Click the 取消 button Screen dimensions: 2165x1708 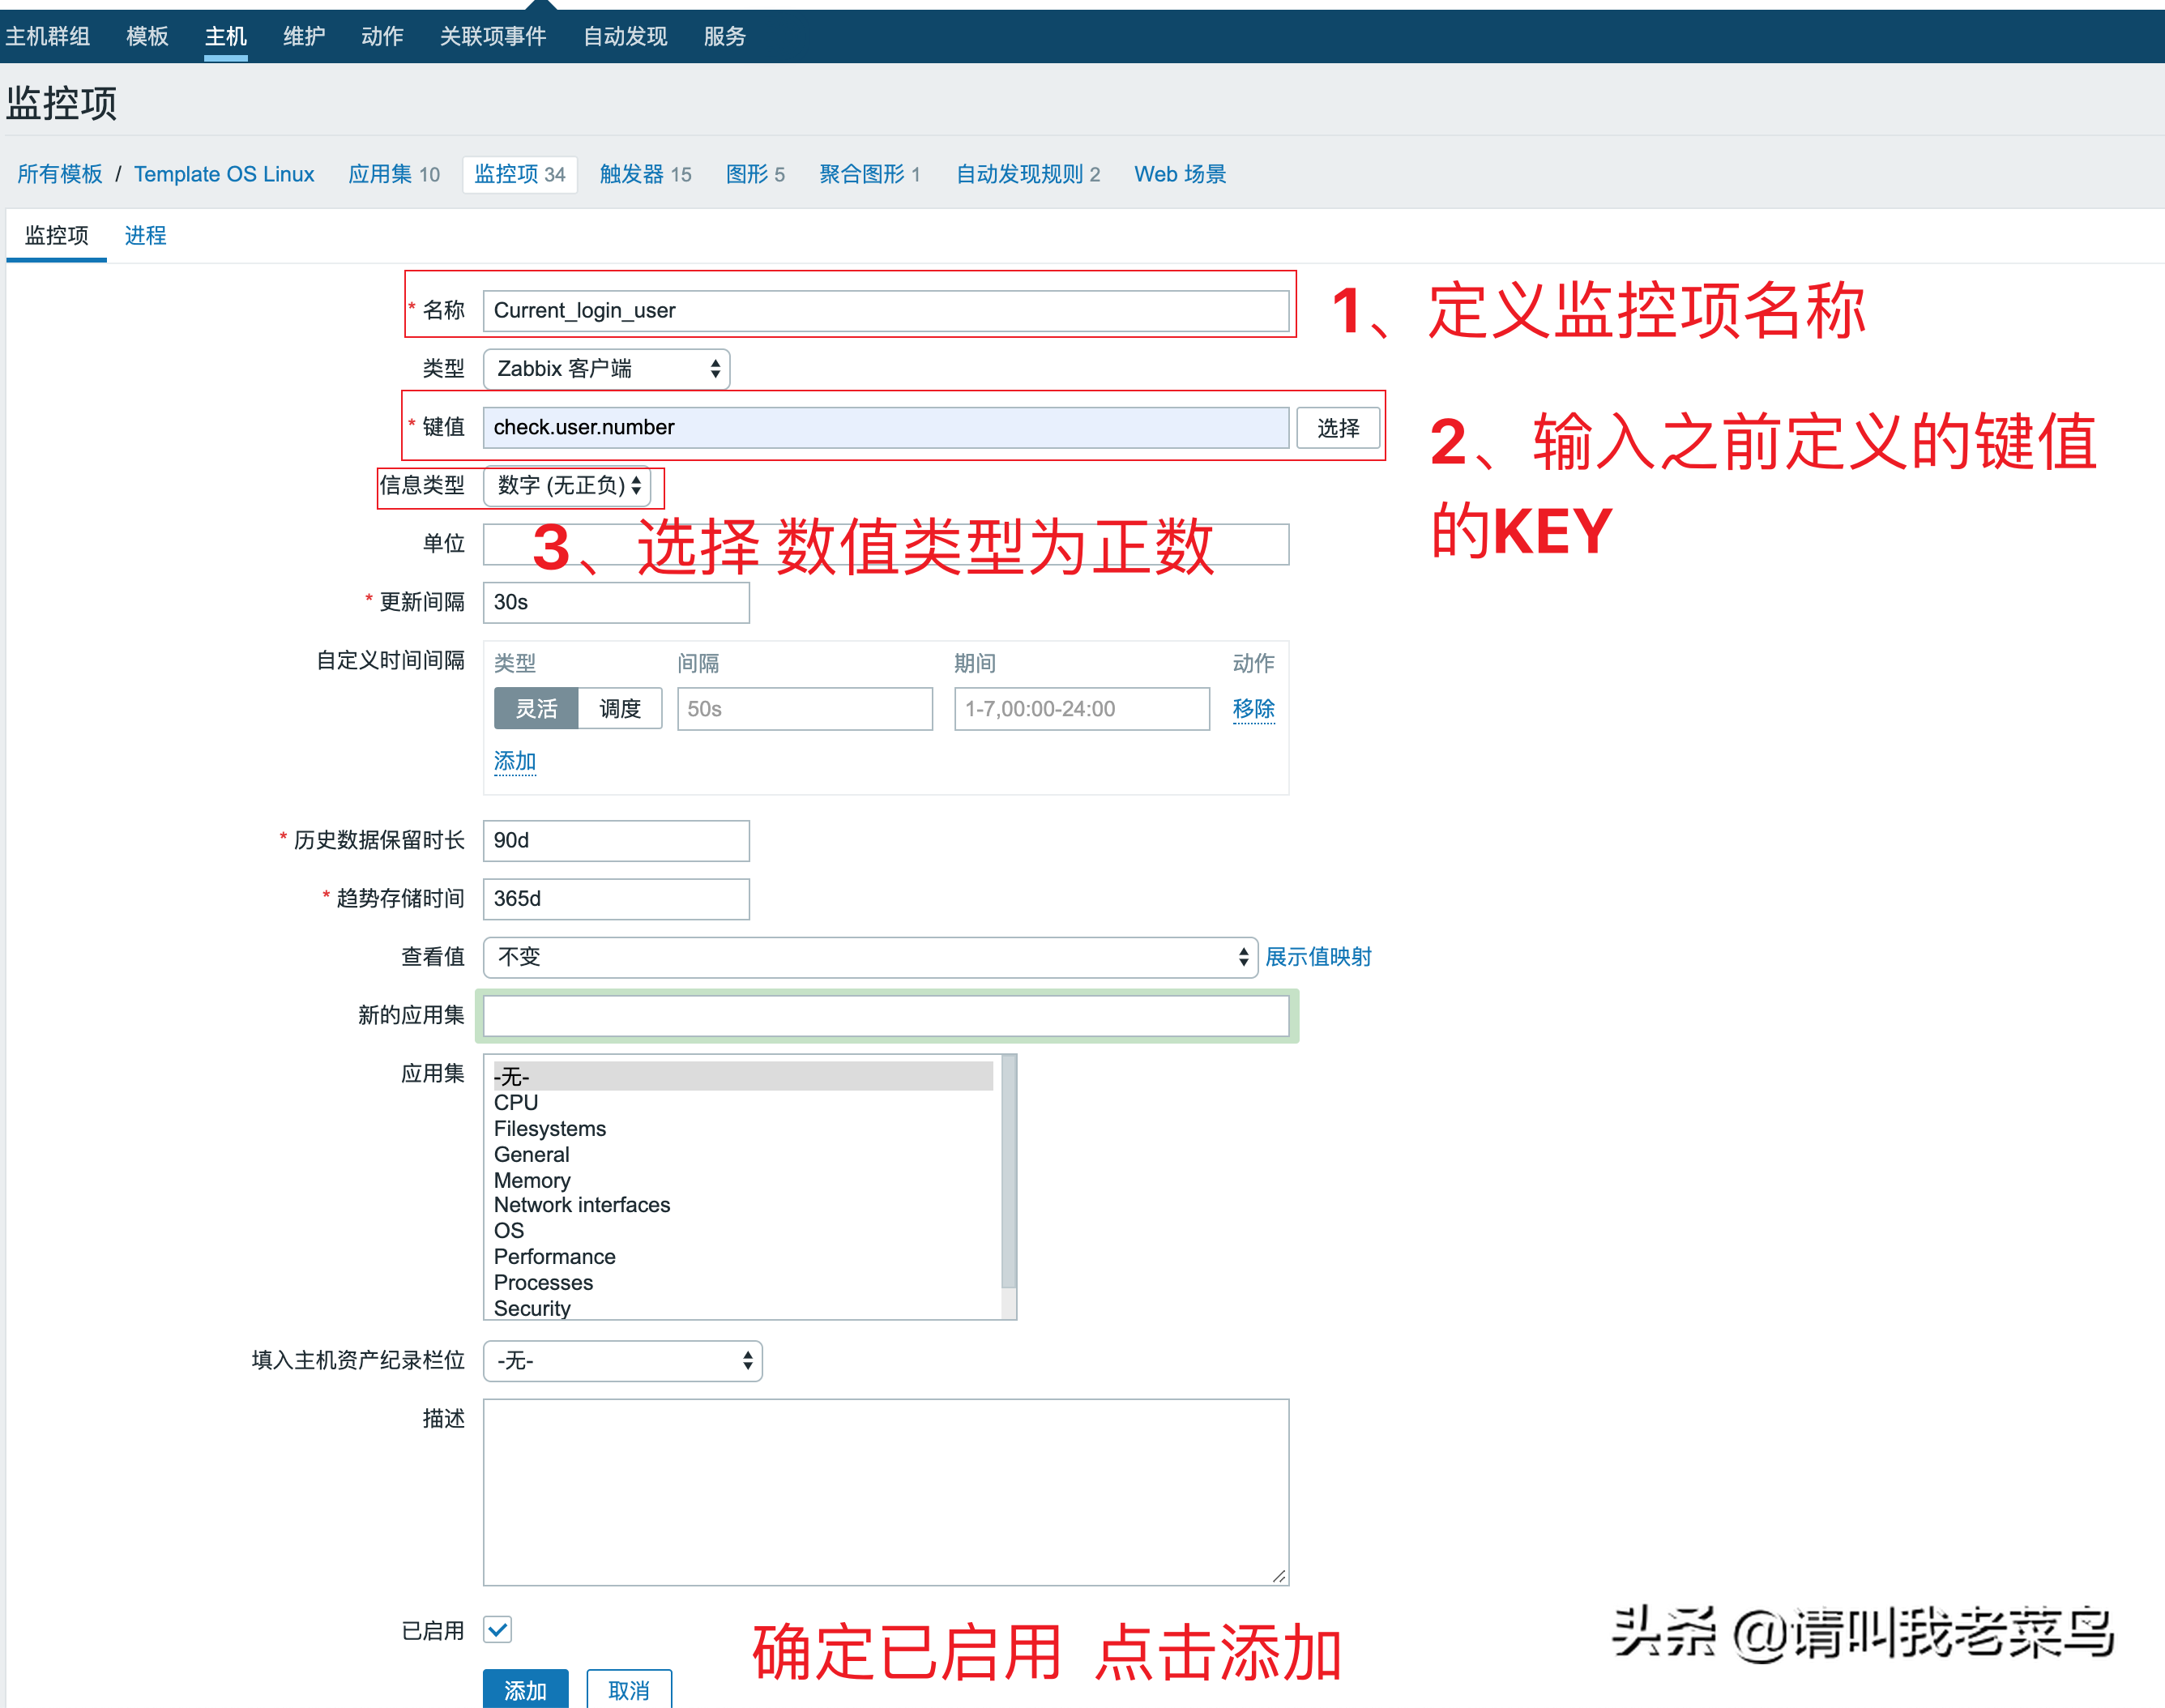click(628, 1689)
